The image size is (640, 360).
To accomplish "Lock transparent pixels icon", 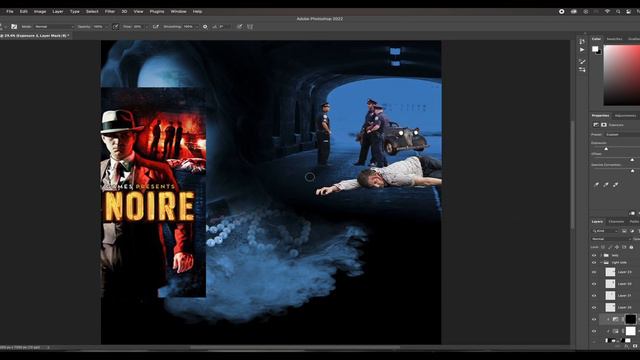I will pyautogui.click(x=603, y=247).
